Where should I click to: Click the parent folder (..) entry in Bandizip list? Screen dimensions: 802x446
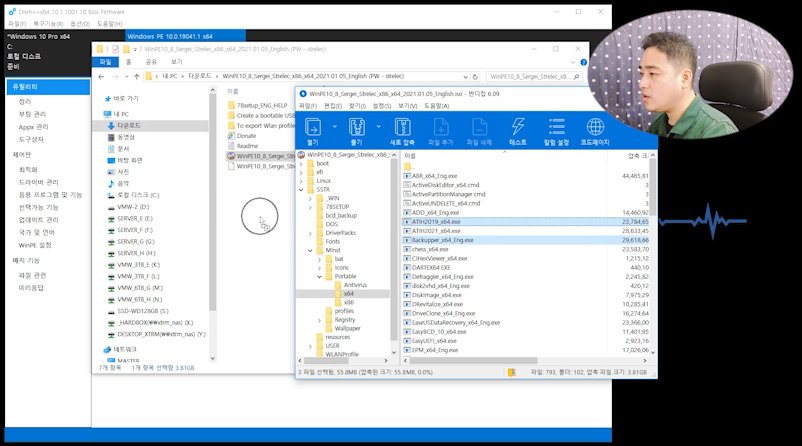click(x=409, y=167)
